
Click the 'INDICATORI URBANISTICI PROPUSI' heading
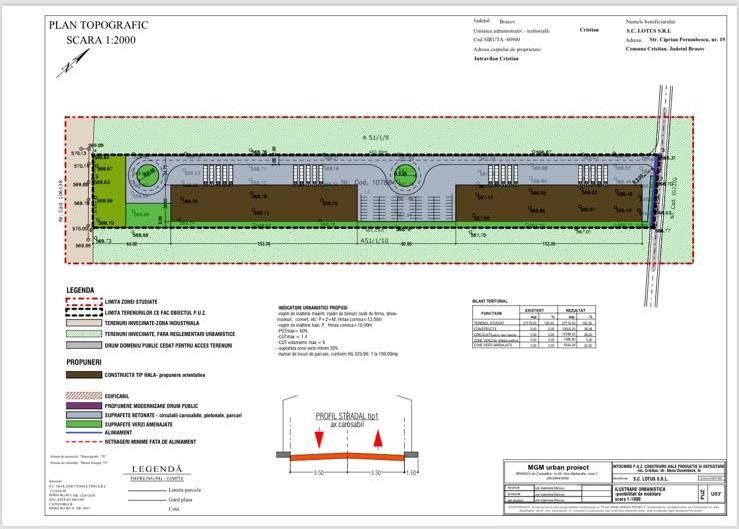pyautogui.click(x=313, y=307)
